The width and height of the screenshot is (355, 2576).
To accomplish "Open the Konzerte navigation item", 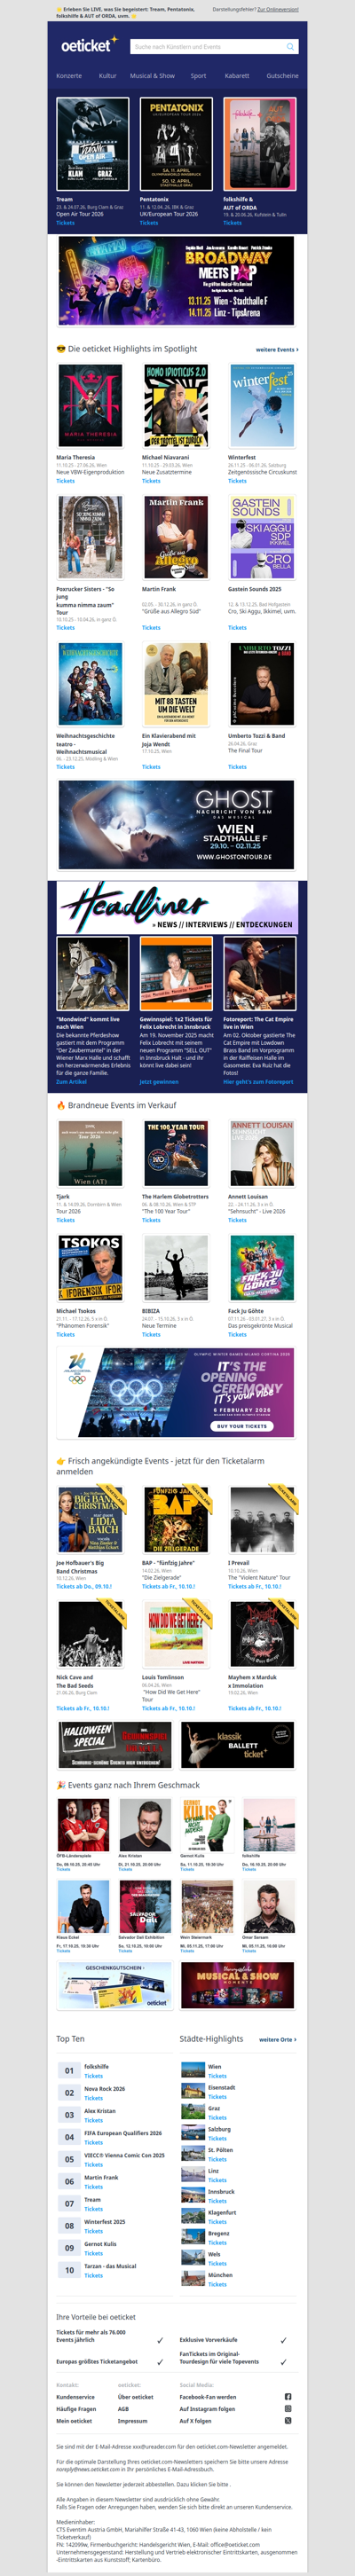I will coord(69,75).
